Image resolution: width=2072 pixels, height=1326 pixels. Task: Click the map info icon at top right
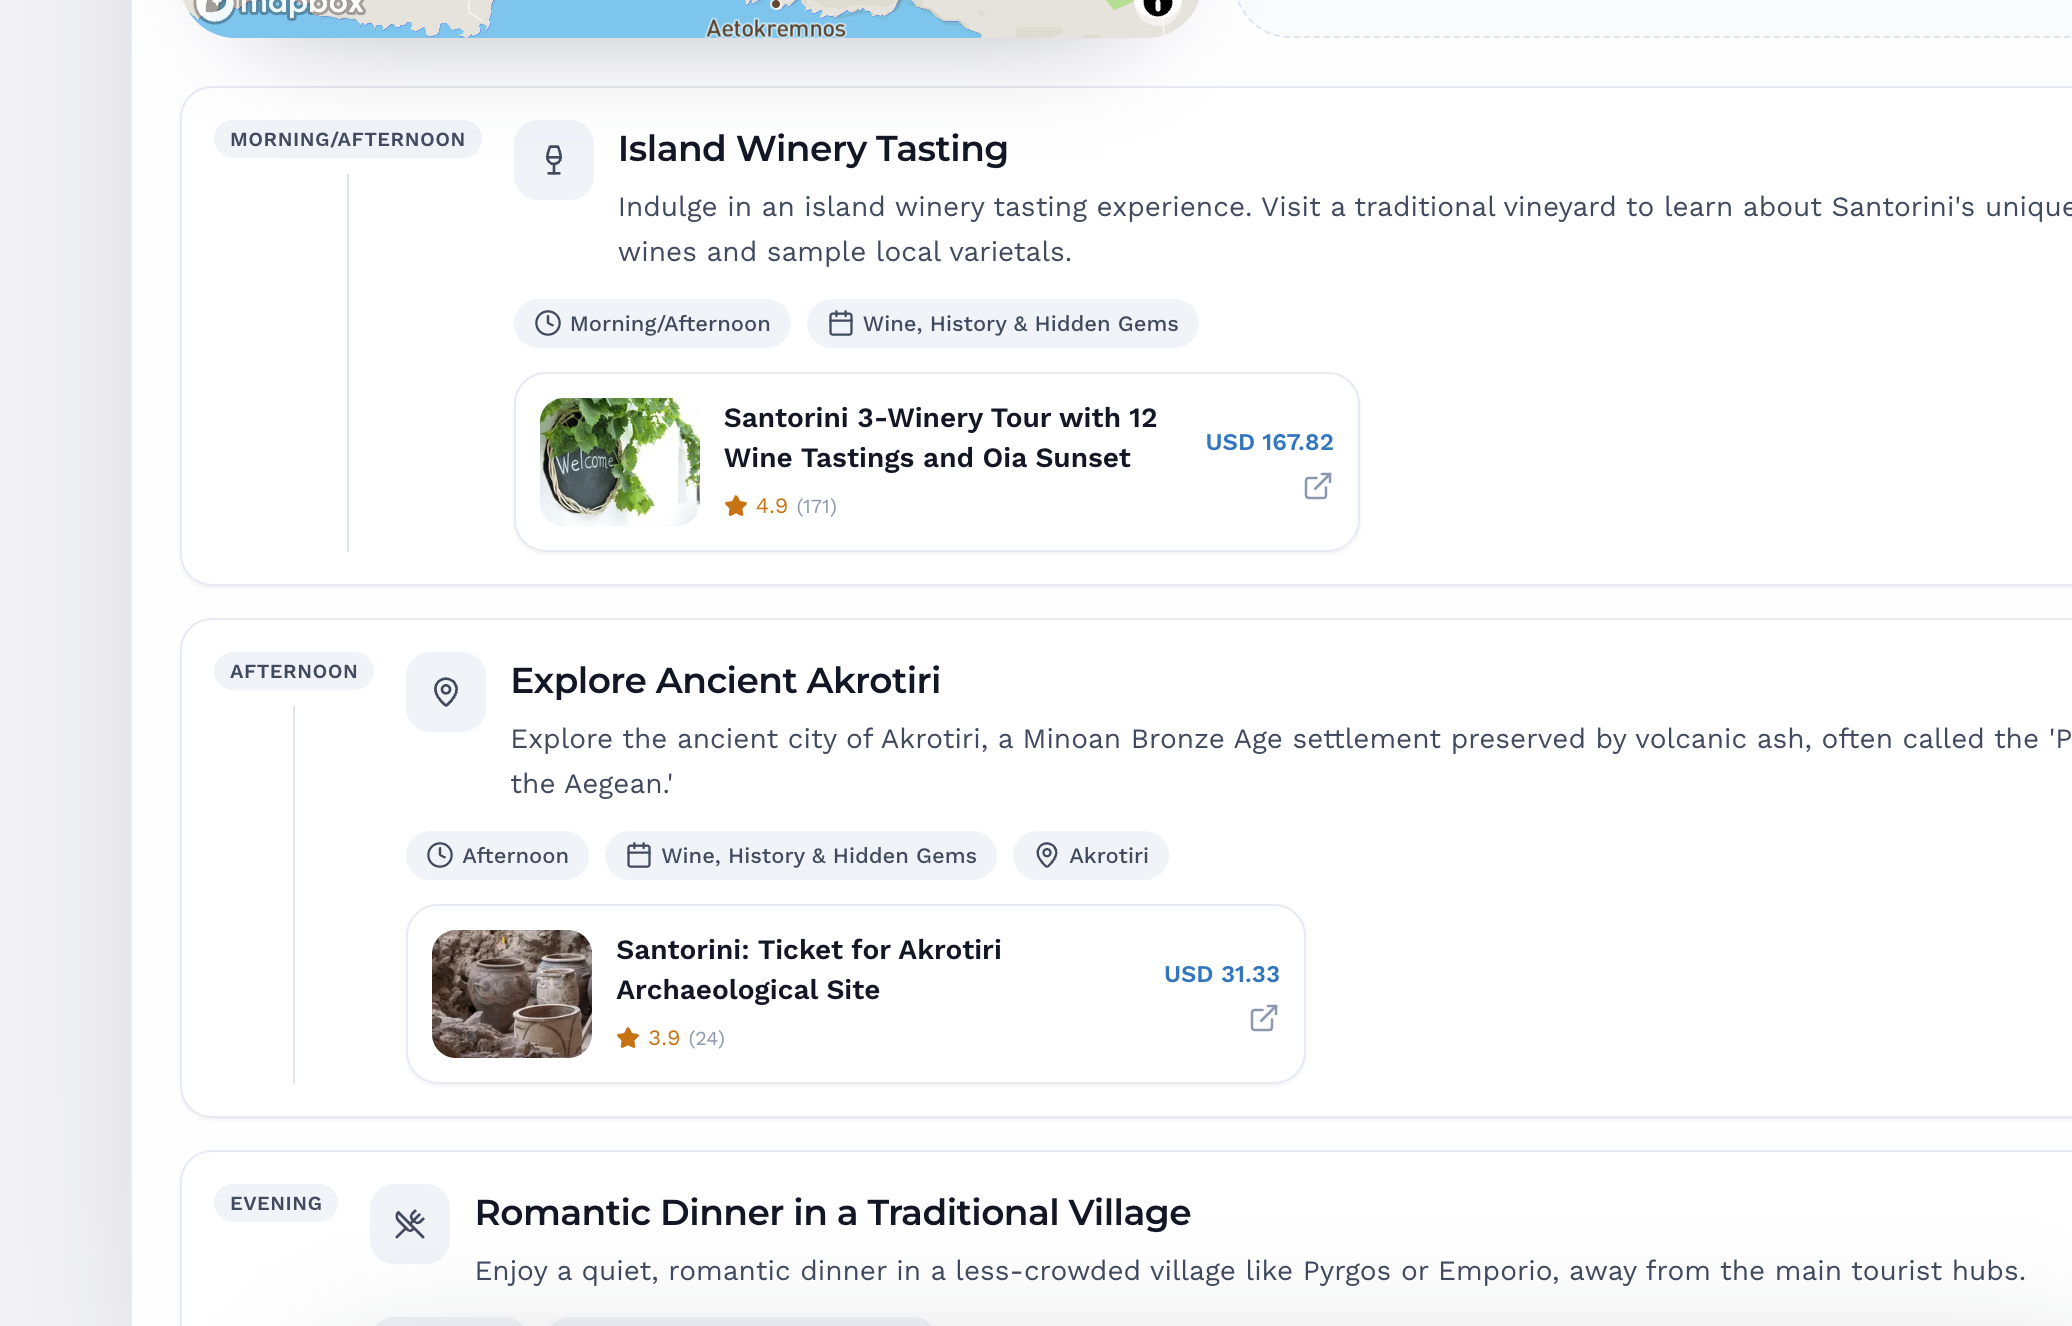click(1157, 6)
